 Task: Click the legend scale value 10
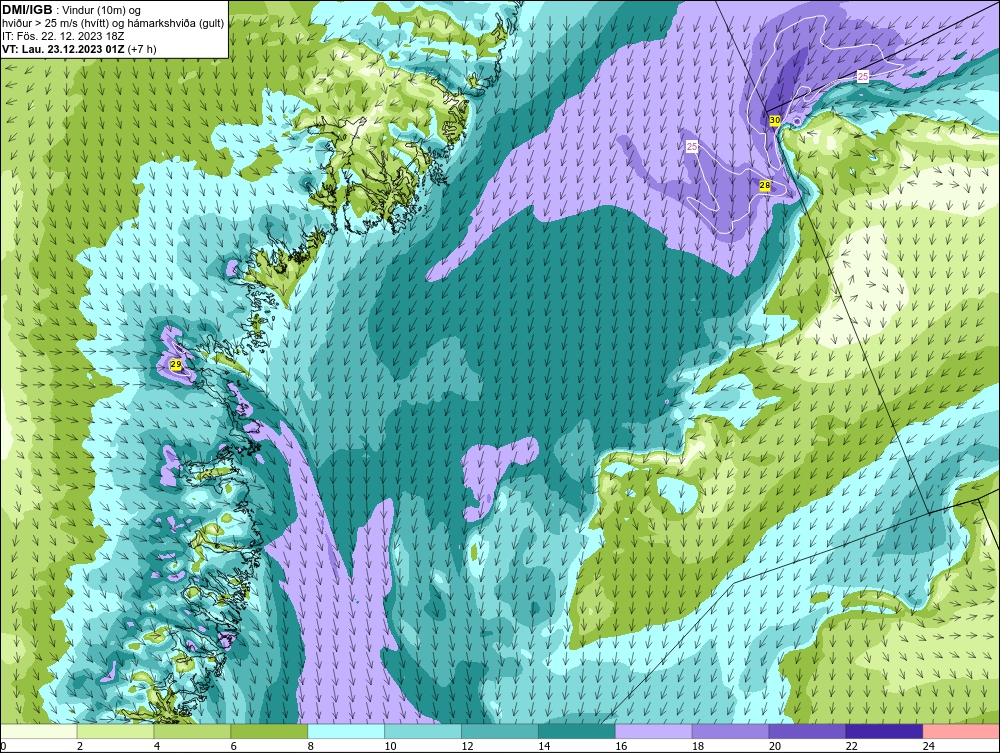point(390,746)
